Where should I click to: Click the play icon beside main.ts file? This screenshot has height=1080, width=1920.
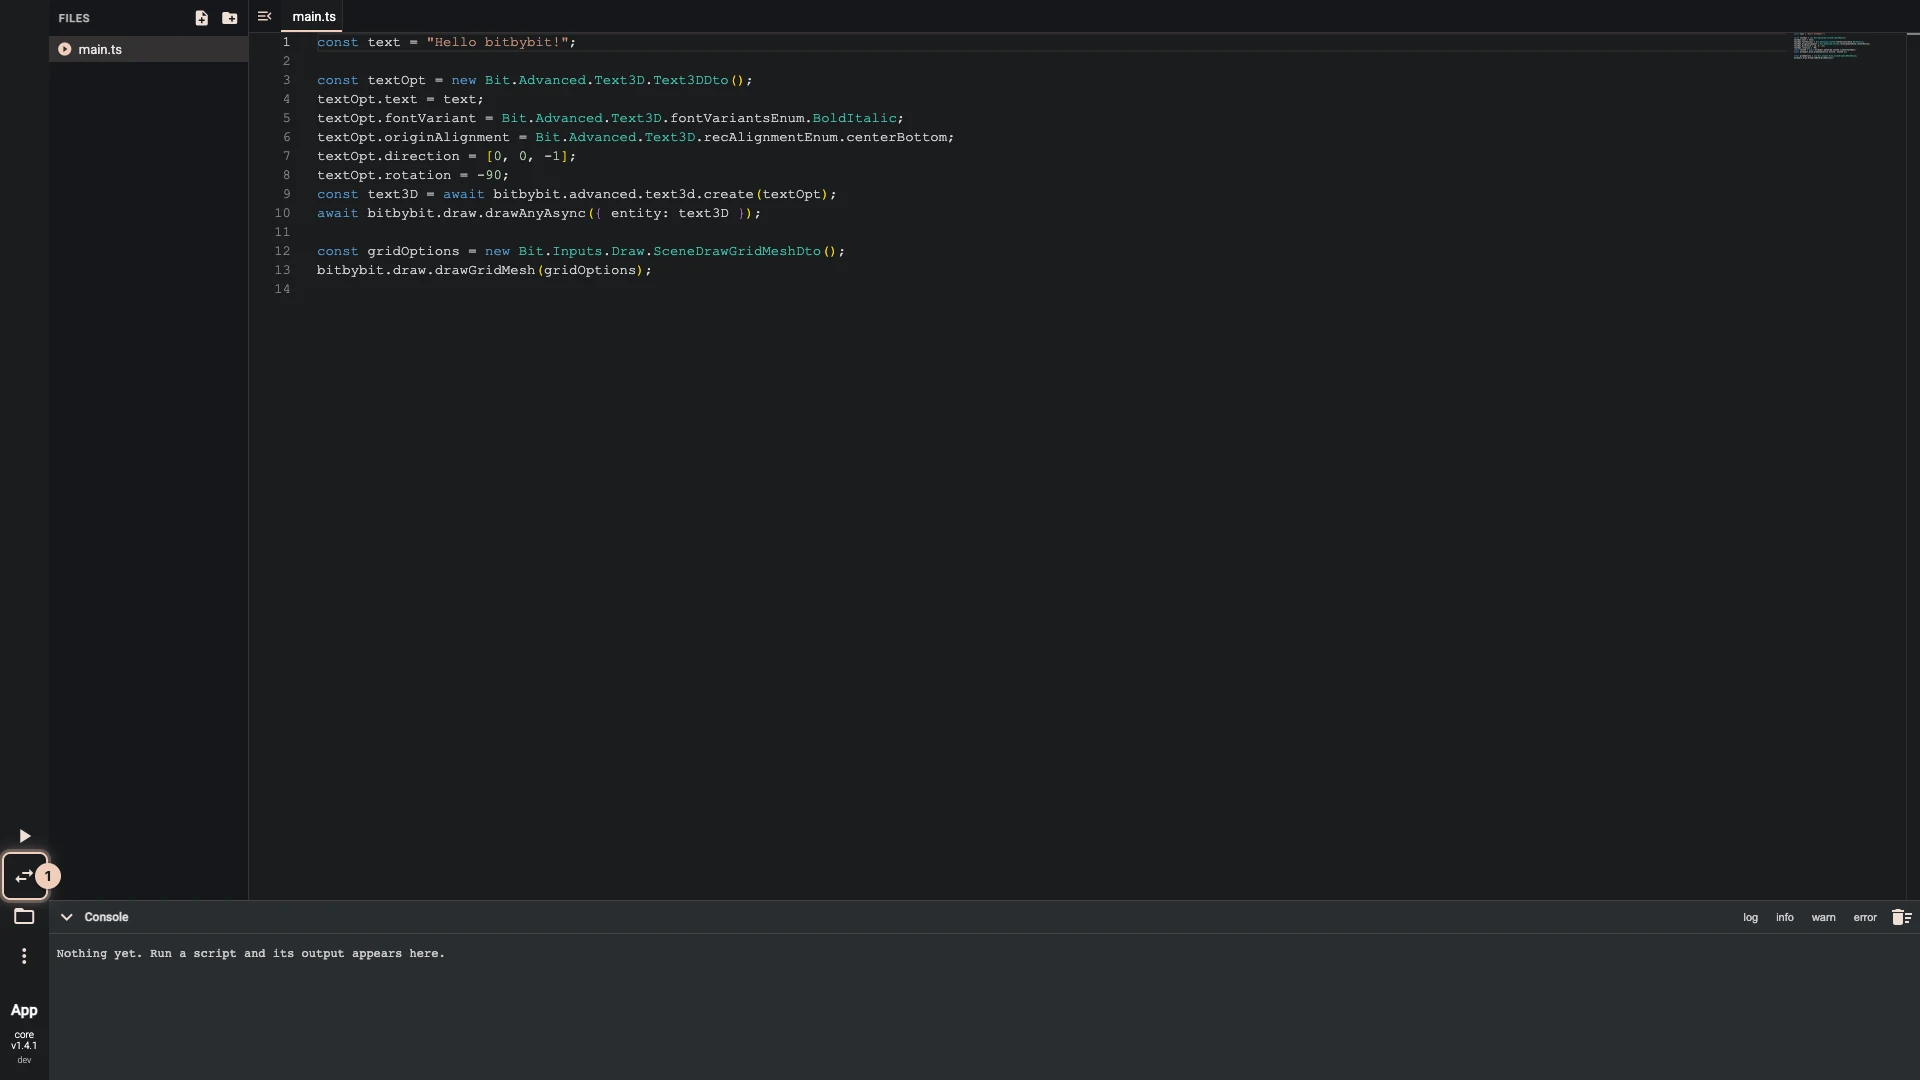tap(64, 49)
